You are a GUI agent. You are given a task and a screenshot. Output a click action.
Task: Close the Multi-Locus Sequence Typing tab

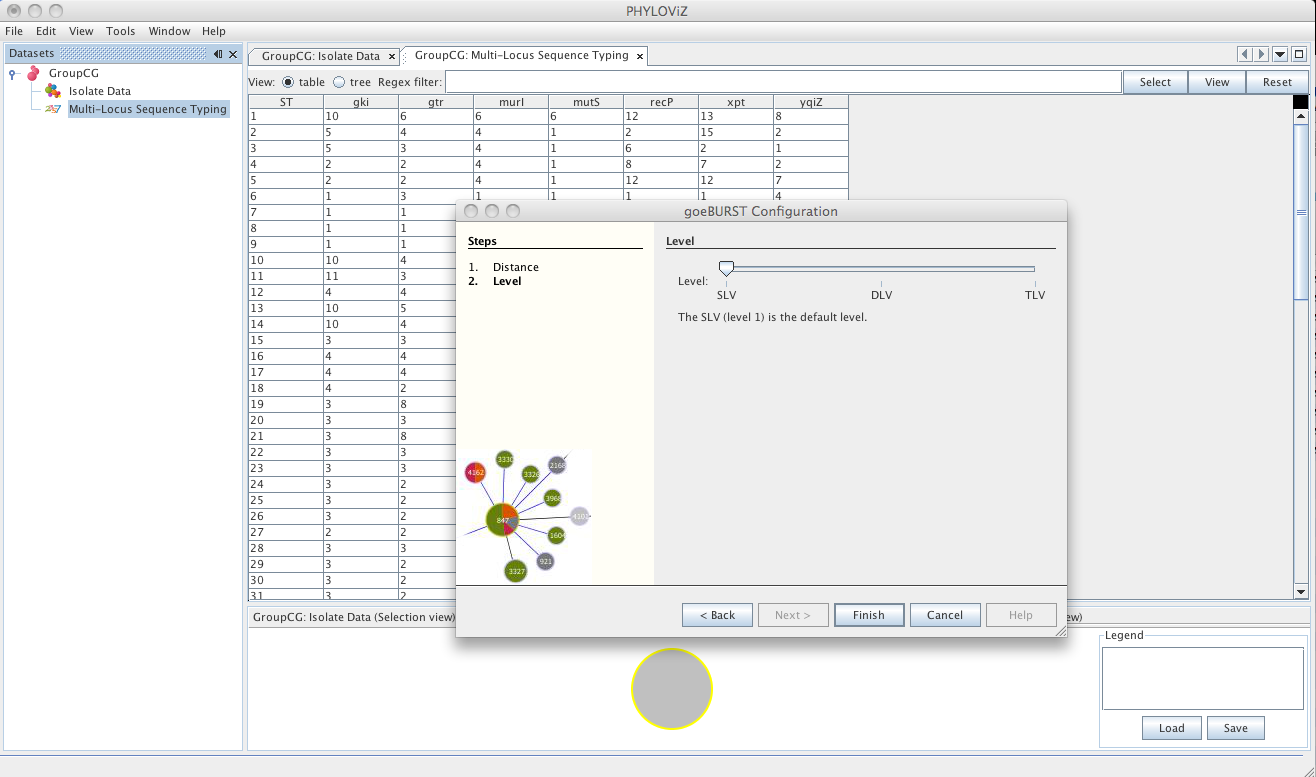(x=640, y=56)
